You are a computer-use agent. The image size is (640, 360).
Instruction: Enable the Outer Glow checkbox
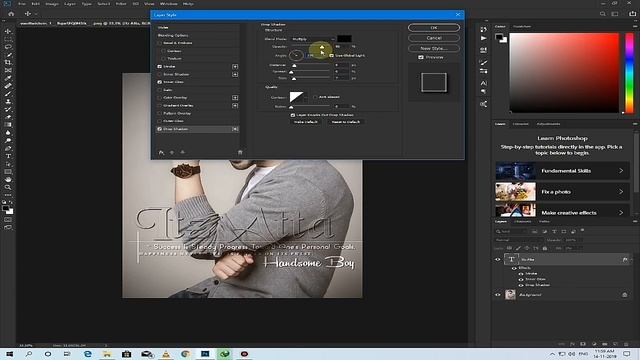tap(160, 121)
